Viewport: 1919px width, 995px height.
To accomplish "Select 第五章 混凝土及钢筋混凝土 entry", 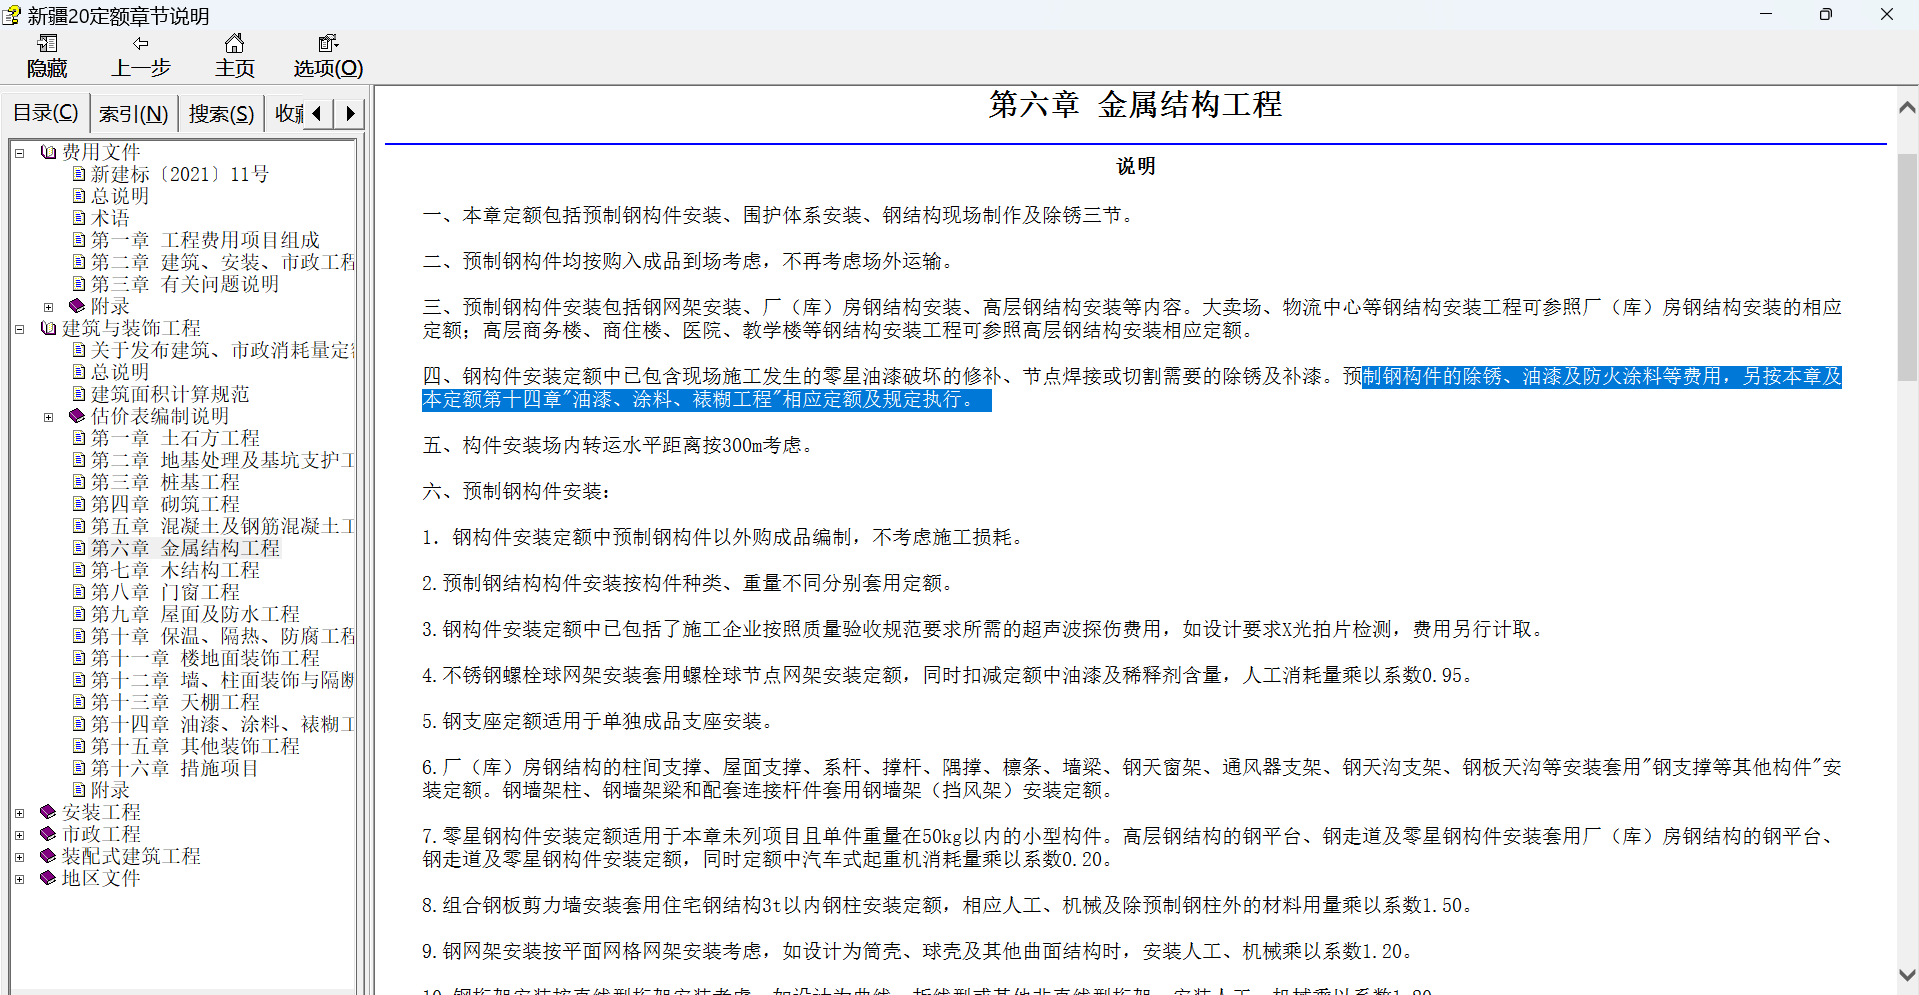I will tap(222, 526).
